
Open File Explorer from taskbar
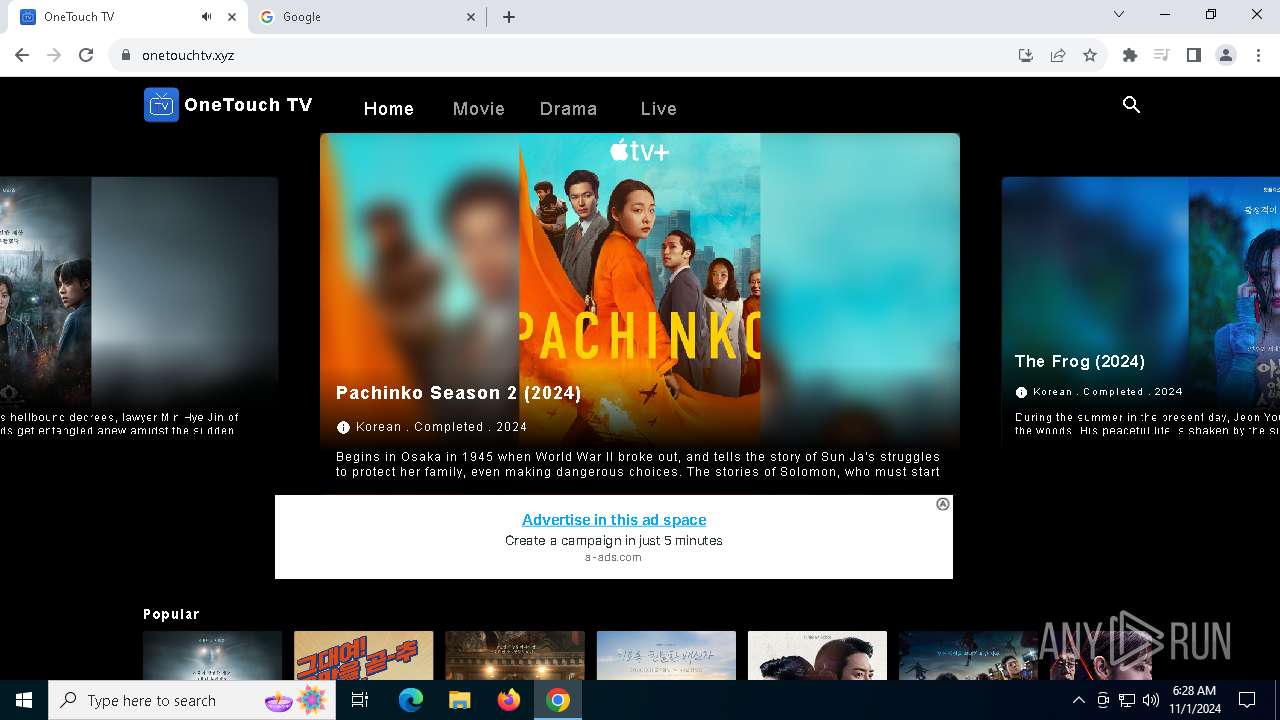pyautogui.click(x=459, y=700)
